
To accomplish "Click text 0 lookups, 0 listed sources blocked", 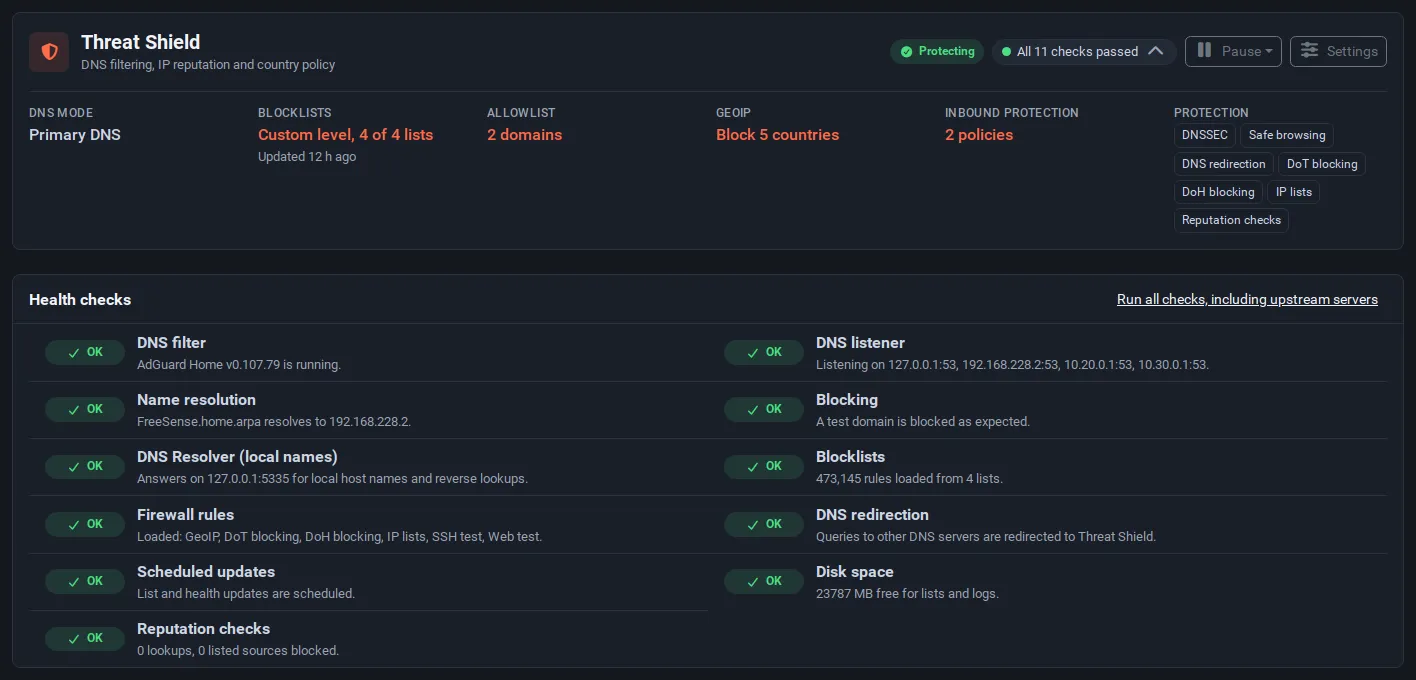I will coord(238,651).
